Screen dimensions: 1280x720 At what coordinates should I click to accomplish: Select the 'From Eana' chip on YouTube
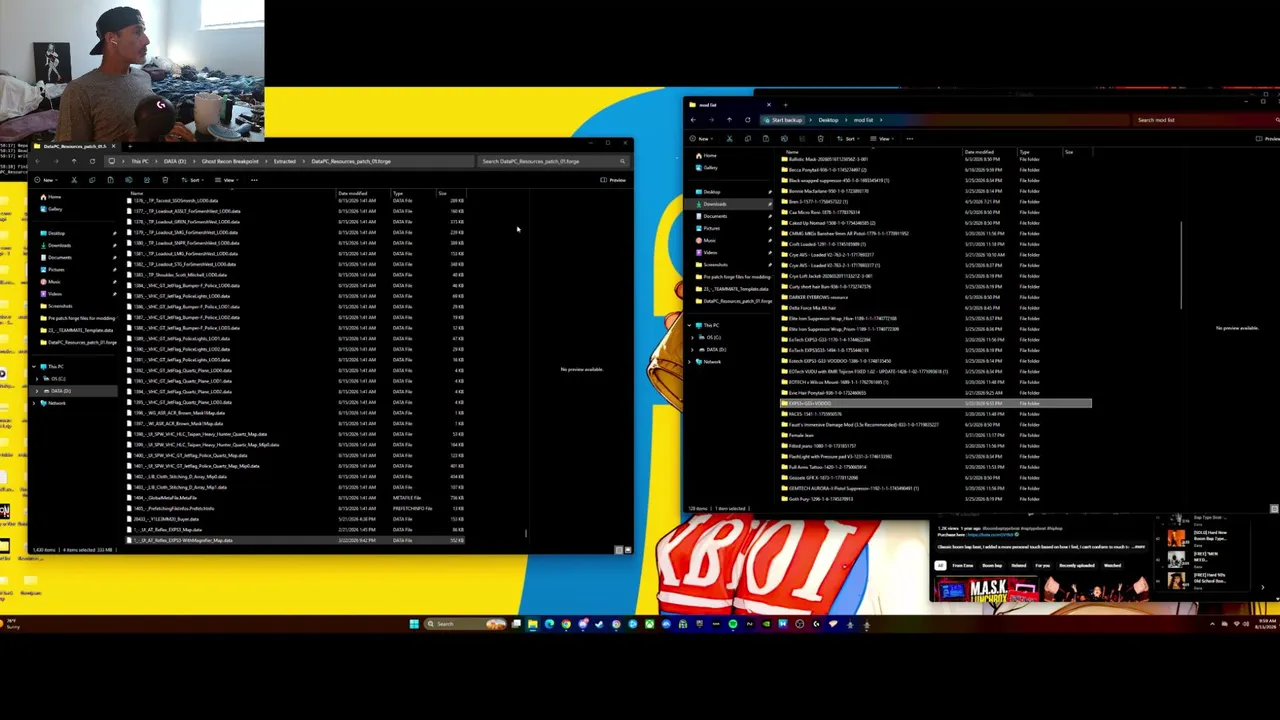(962, 566)
